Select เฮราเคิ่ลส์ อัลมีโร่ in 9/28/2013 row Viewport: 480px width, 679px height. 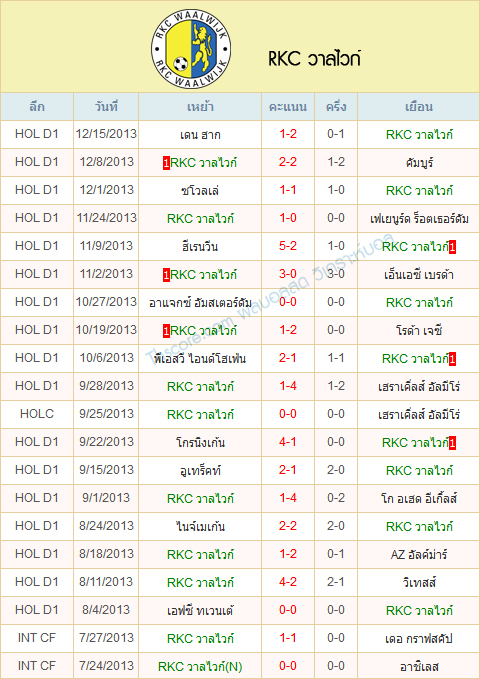click(x=419, y=387)
